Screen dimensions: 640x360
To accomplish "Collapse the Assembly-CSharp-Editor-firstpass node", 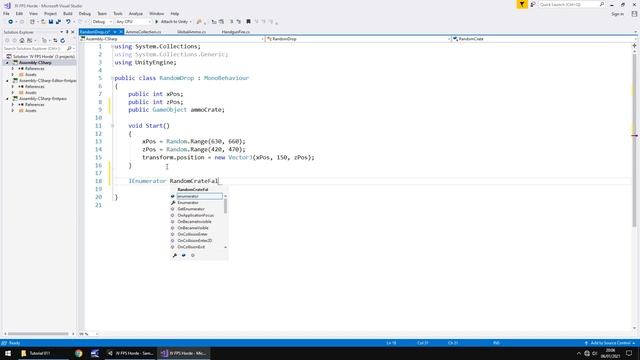I will [7, 81].
